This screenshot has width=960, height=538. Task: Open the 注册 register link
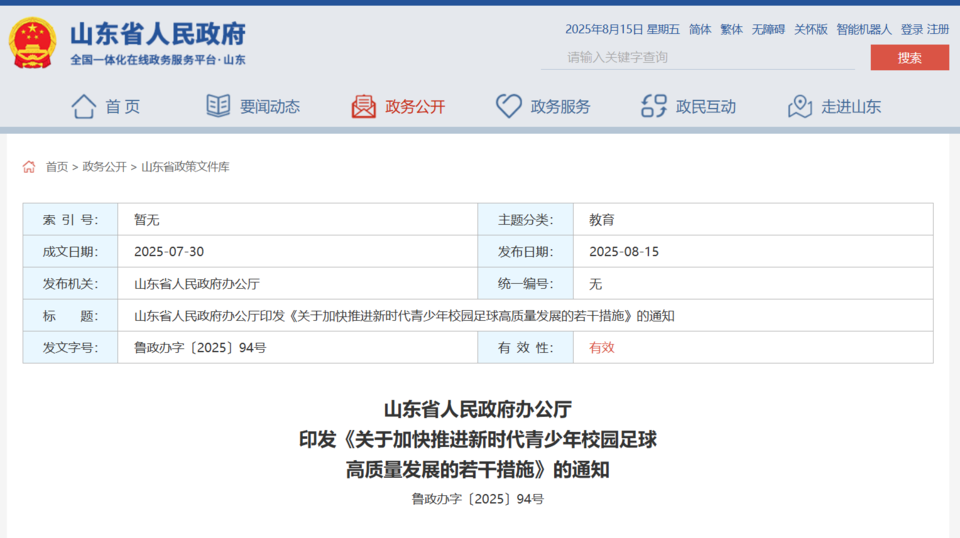click(938, 29)
